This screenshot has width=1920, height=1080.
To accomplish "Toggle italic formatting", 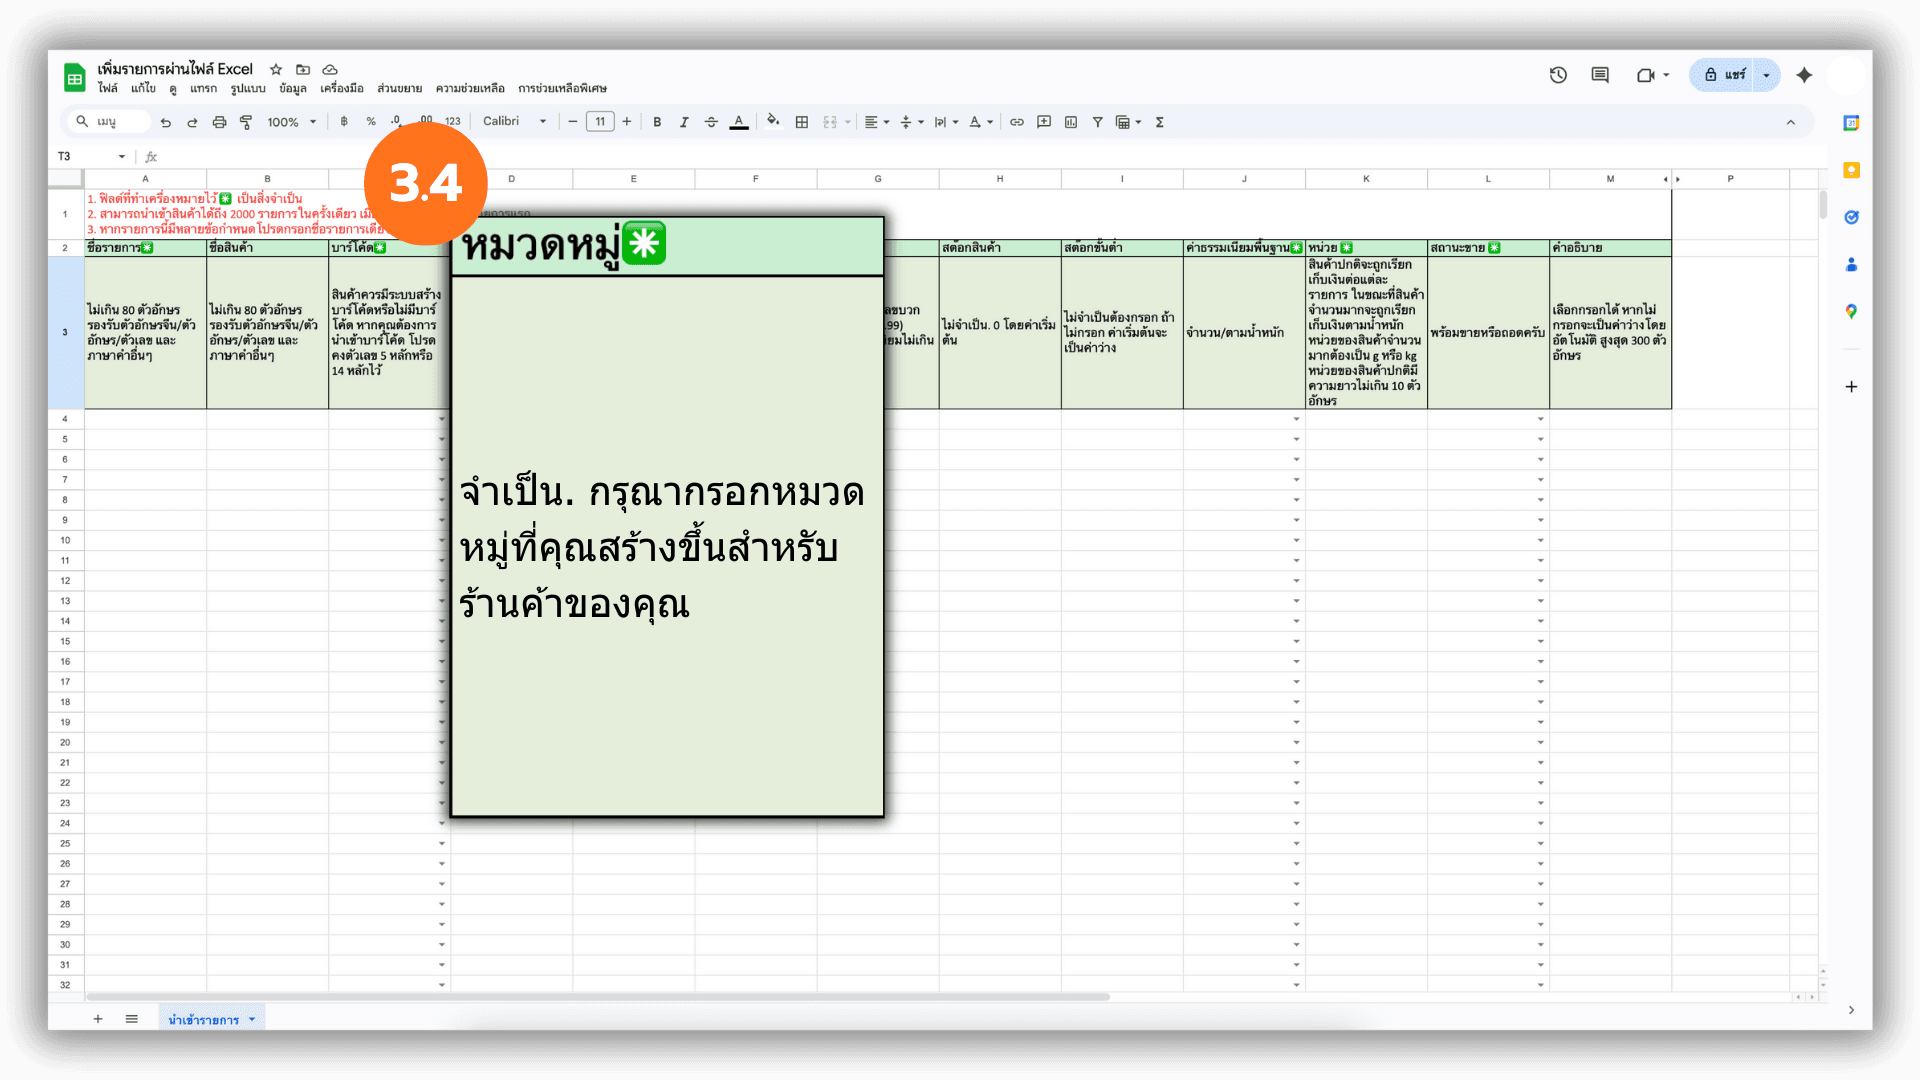I will pyautogui.click(x=684, y=122).
